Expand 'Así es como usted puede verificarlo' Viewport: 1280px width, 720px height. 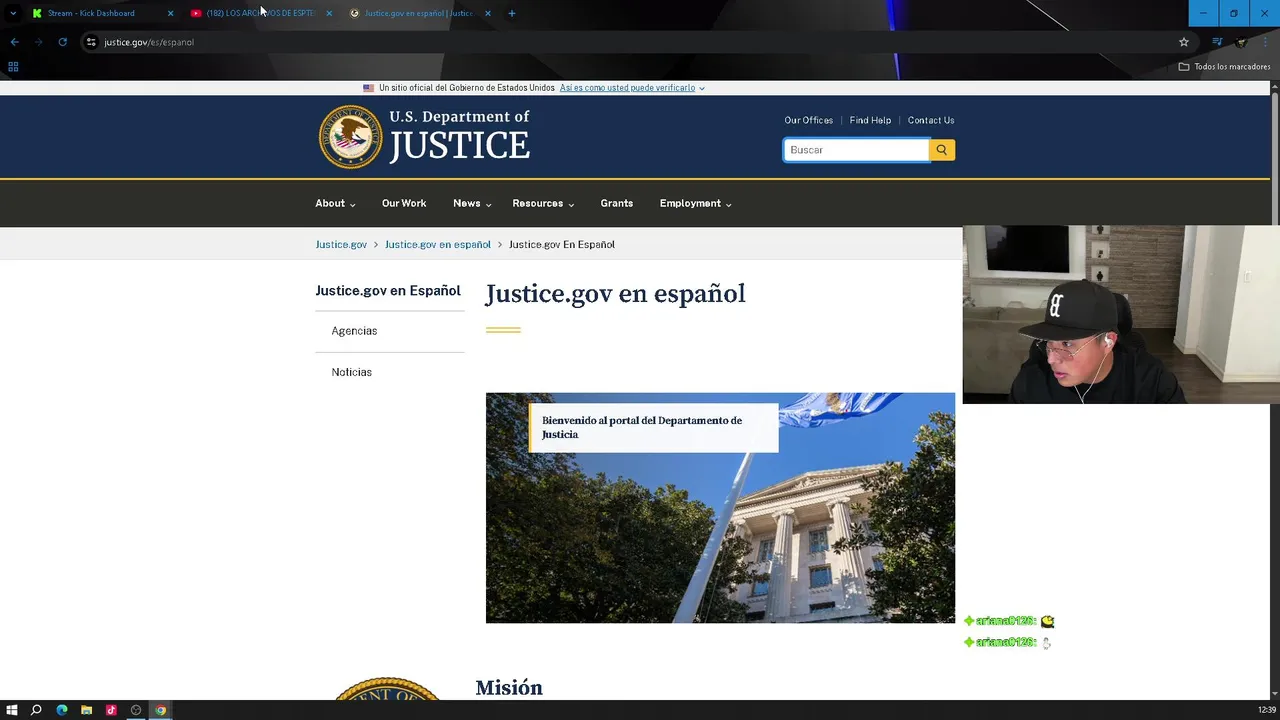pos(632,88)
